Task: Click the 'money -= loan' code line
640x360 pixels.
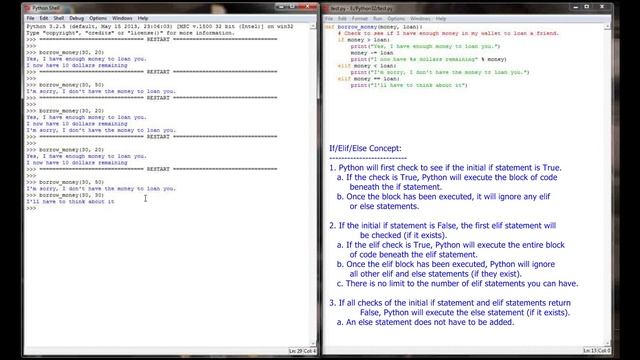Action: tap(371, 53)
